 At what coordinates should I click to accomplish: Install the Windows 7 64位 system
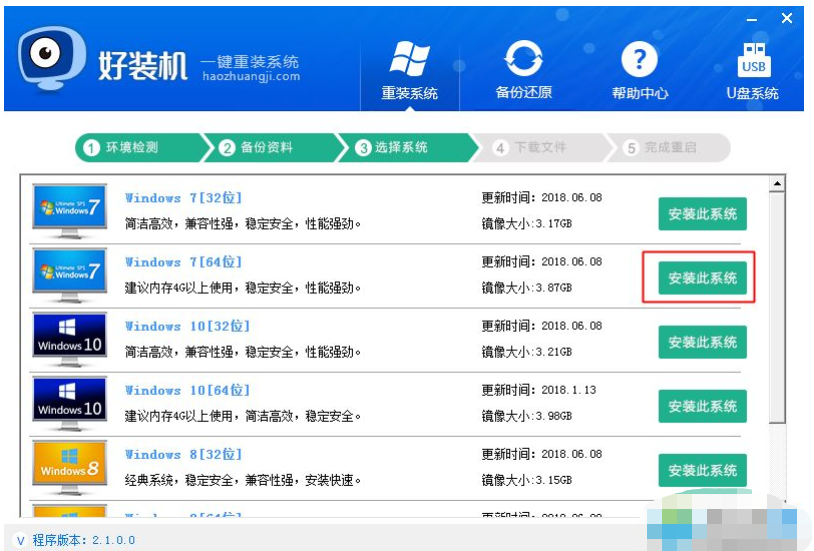pos(702,278)
